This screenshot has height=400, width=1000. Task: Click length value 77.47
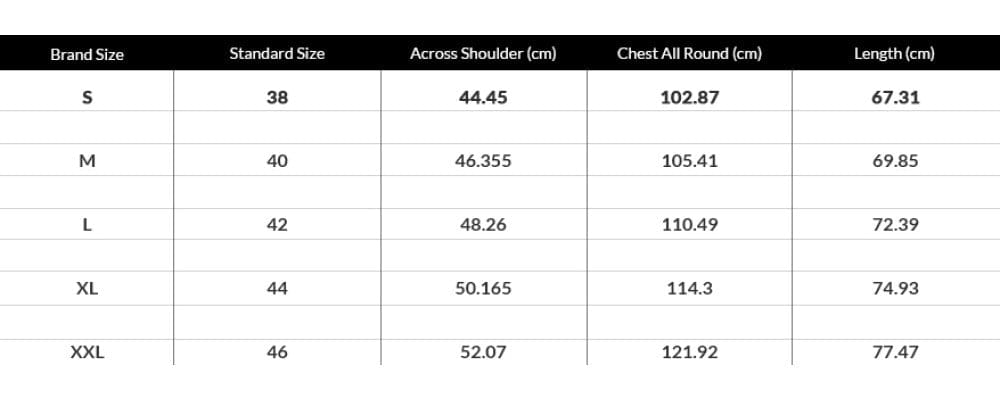pos(895,352)
